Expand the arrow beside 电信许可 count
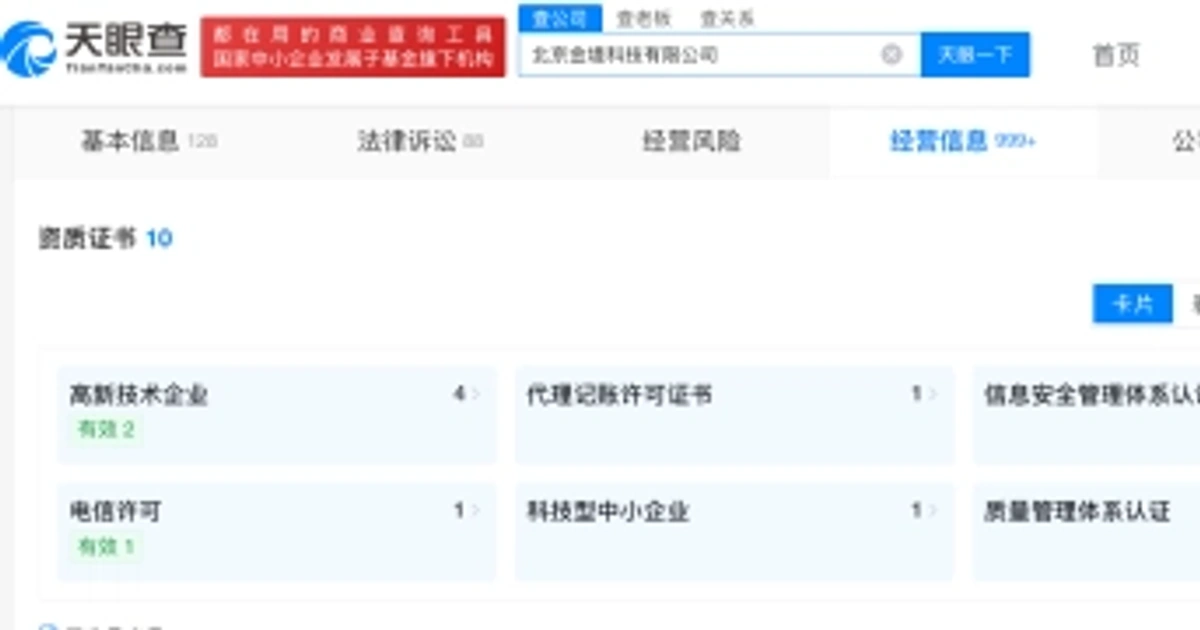This screenshot has width=1200, height=630. (475, 511)
